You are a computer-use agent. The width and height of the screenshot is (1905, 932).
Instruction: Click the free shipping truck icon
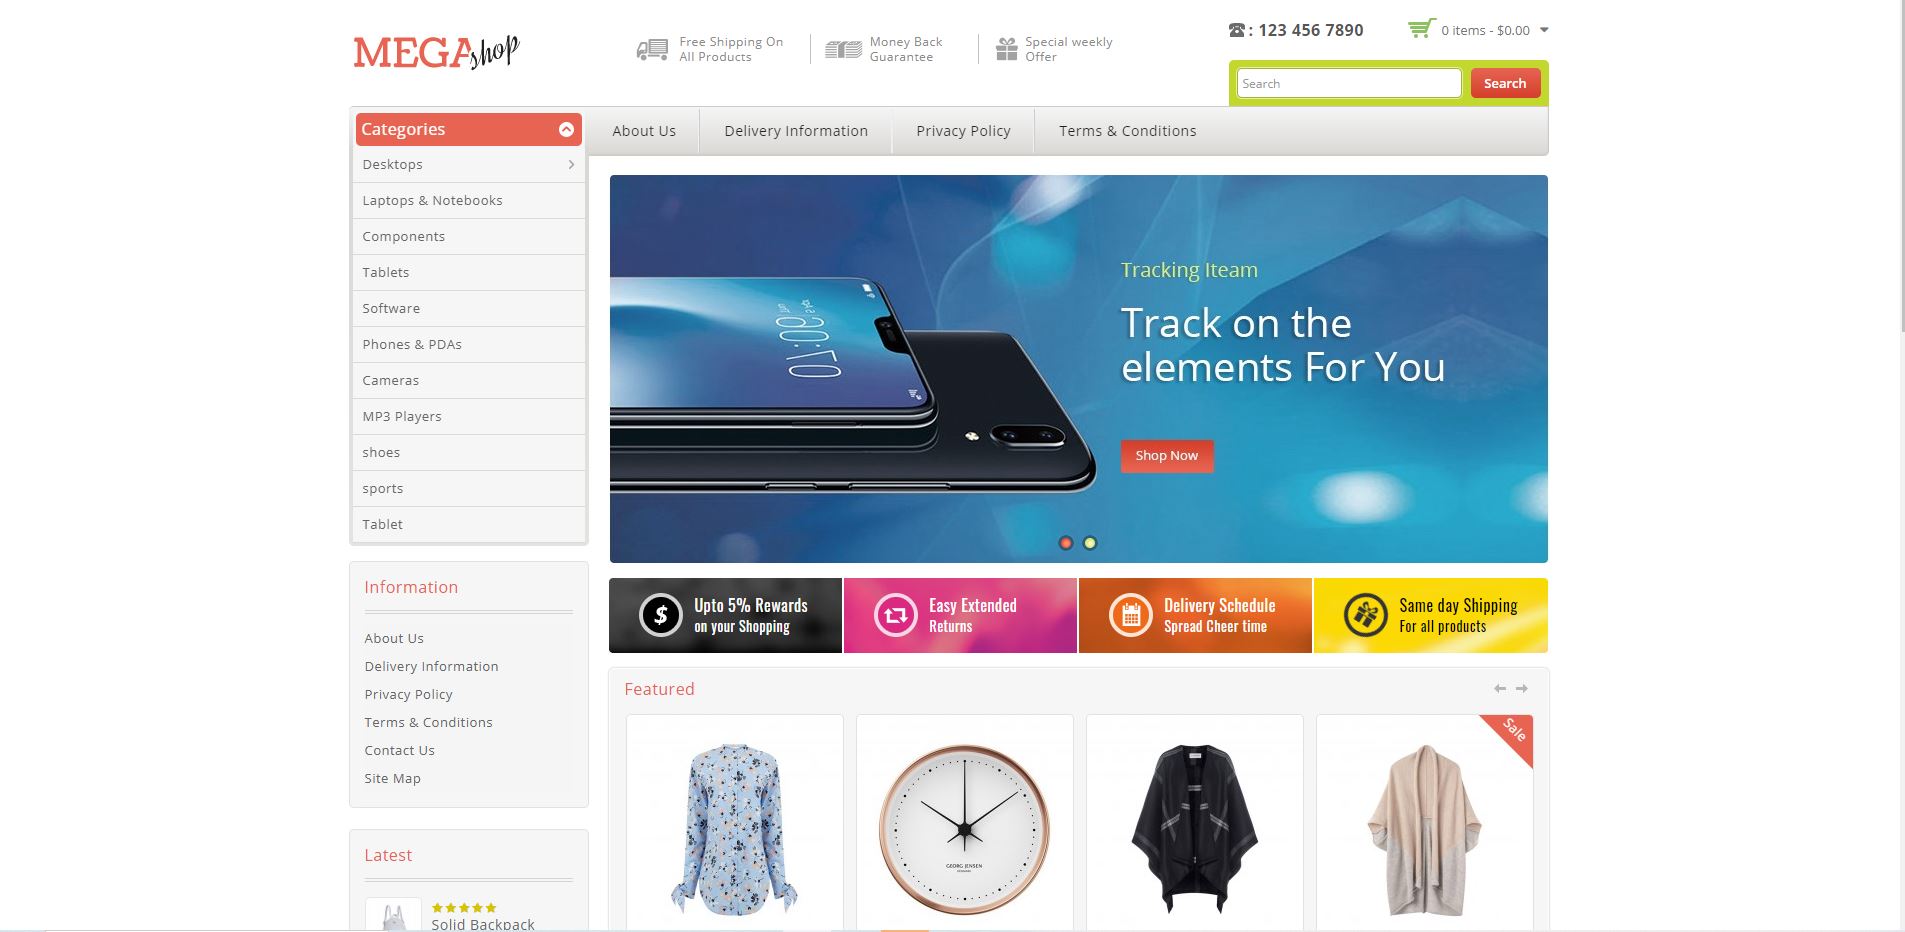[x=652, y=49]
